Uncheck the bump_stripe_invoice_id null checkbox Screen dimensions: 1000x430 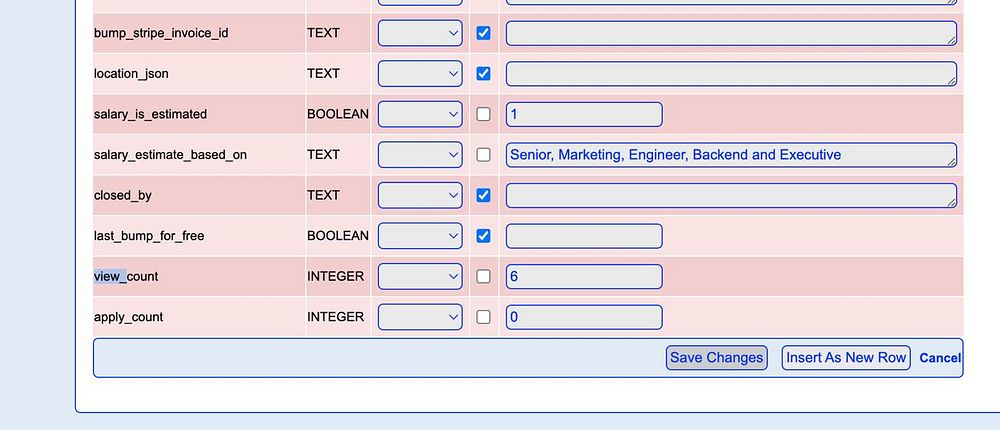pyautogui.click(x=484, y=33)
